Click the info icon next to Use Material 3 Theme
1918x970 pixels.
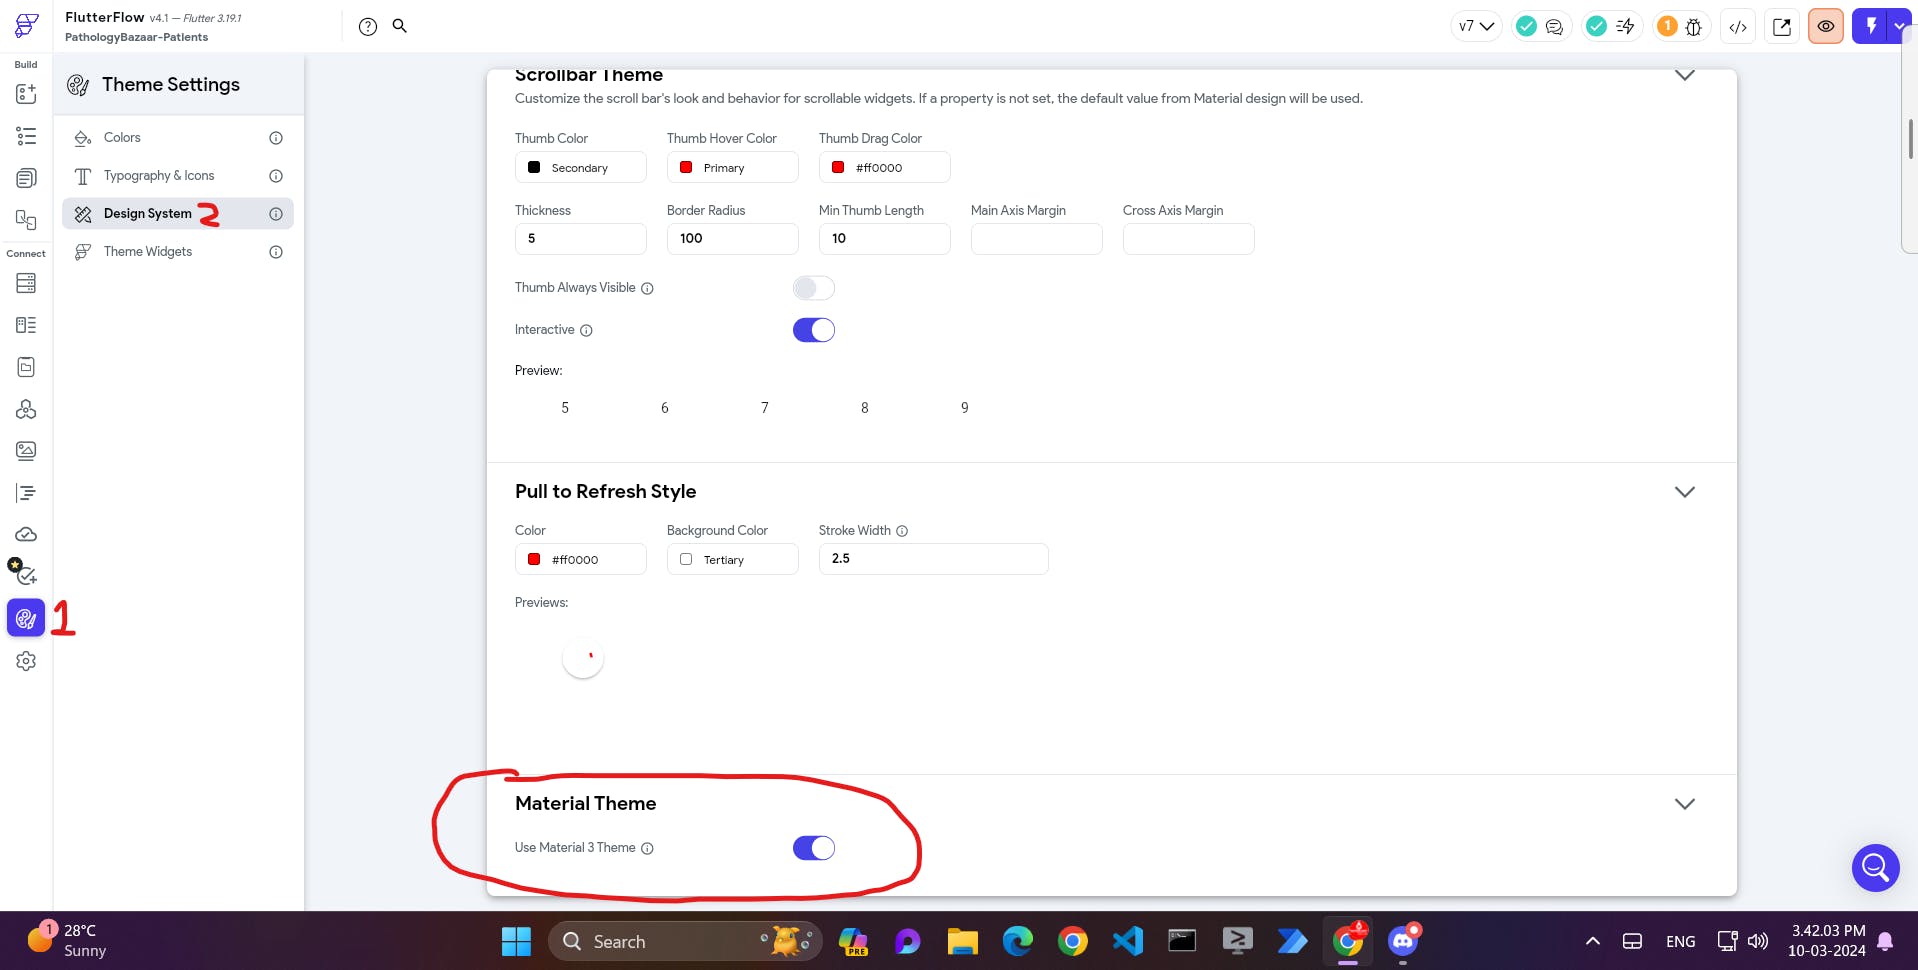pos(647,849)
